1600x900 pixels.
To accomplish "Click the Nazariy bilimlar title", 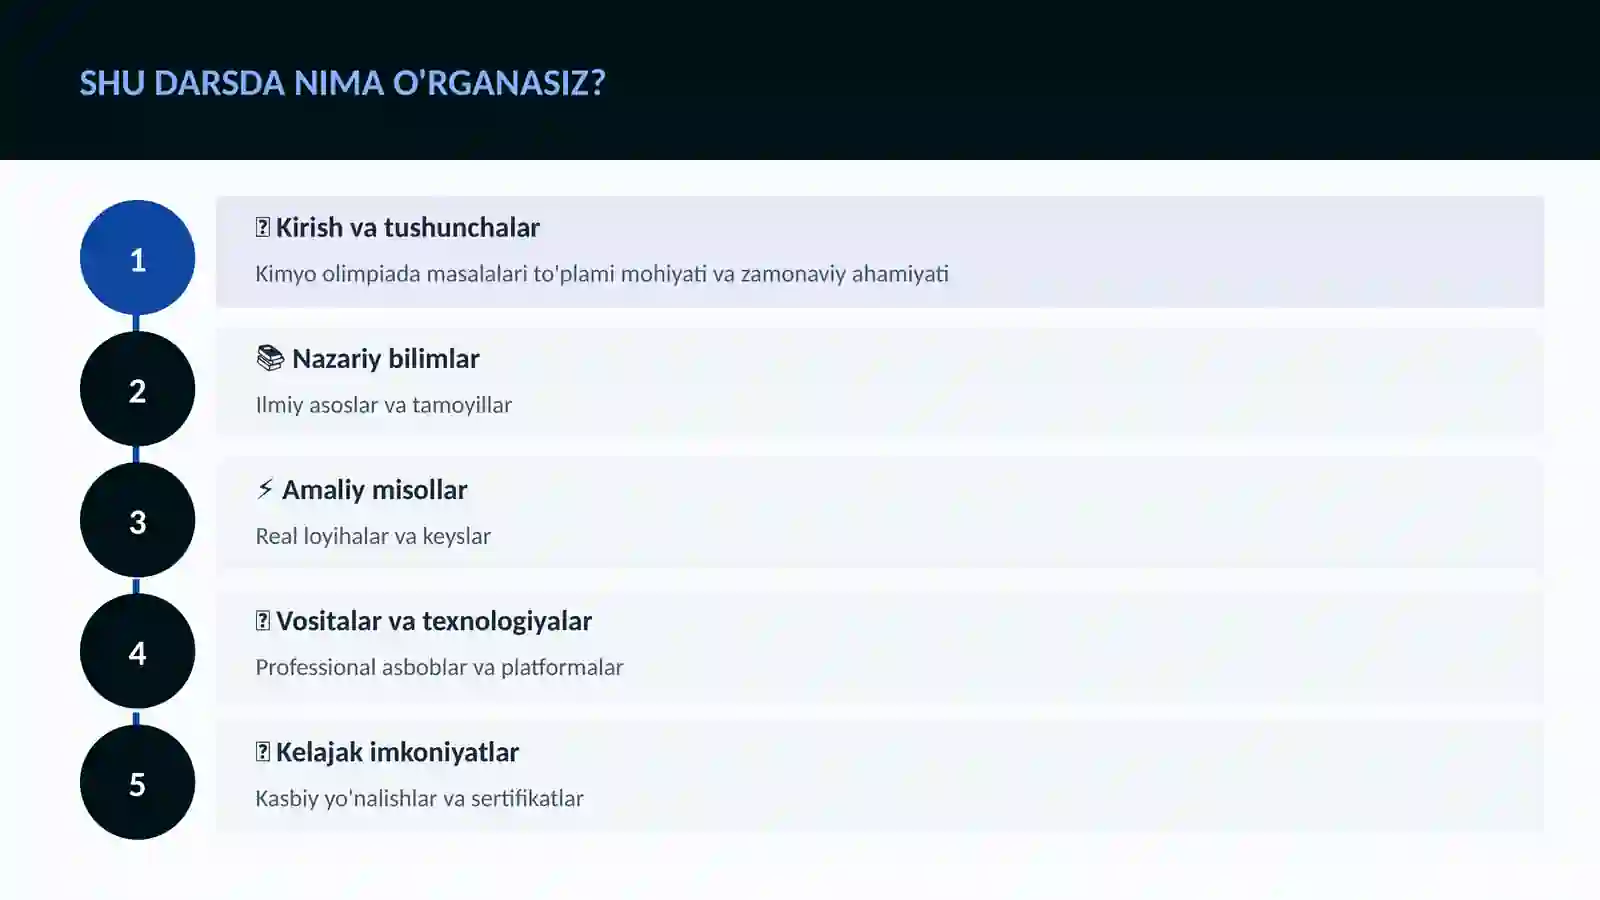I will [x=386, y=359].
